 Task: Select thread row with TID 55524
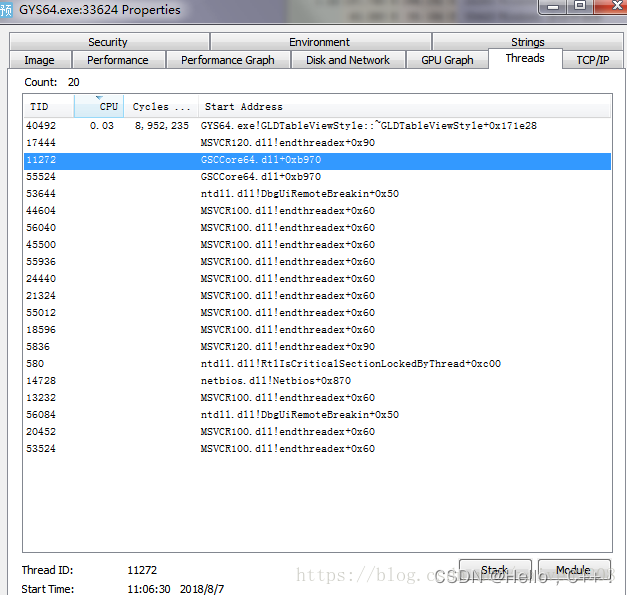[x=317, y=177]
